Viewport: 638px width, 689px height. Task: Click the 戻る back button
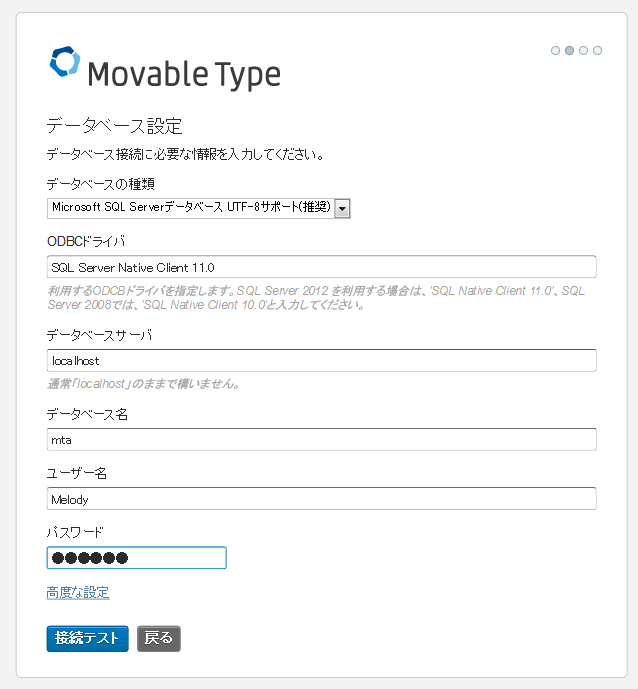point(159,638)
